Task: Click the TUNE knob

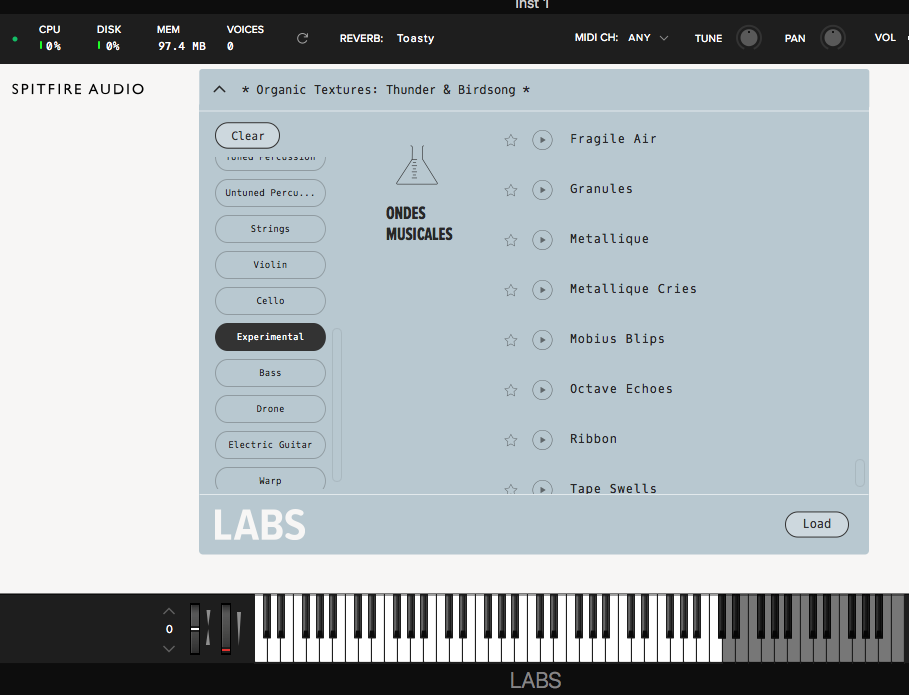Action: 748,38
